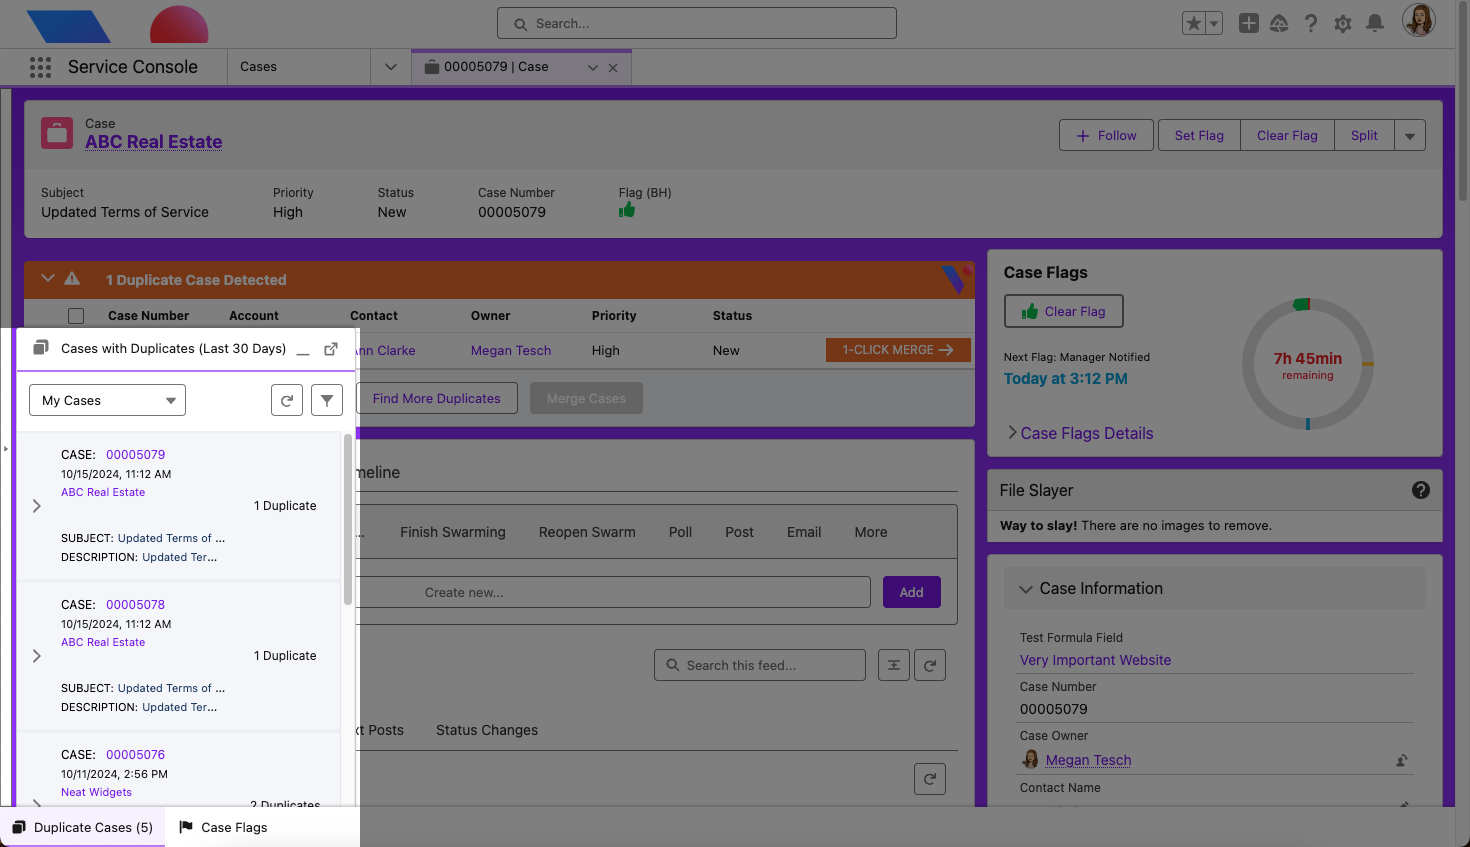1470x847 pixels.
Task: Refresh the case feed
Action: click(x=930, y=665)
